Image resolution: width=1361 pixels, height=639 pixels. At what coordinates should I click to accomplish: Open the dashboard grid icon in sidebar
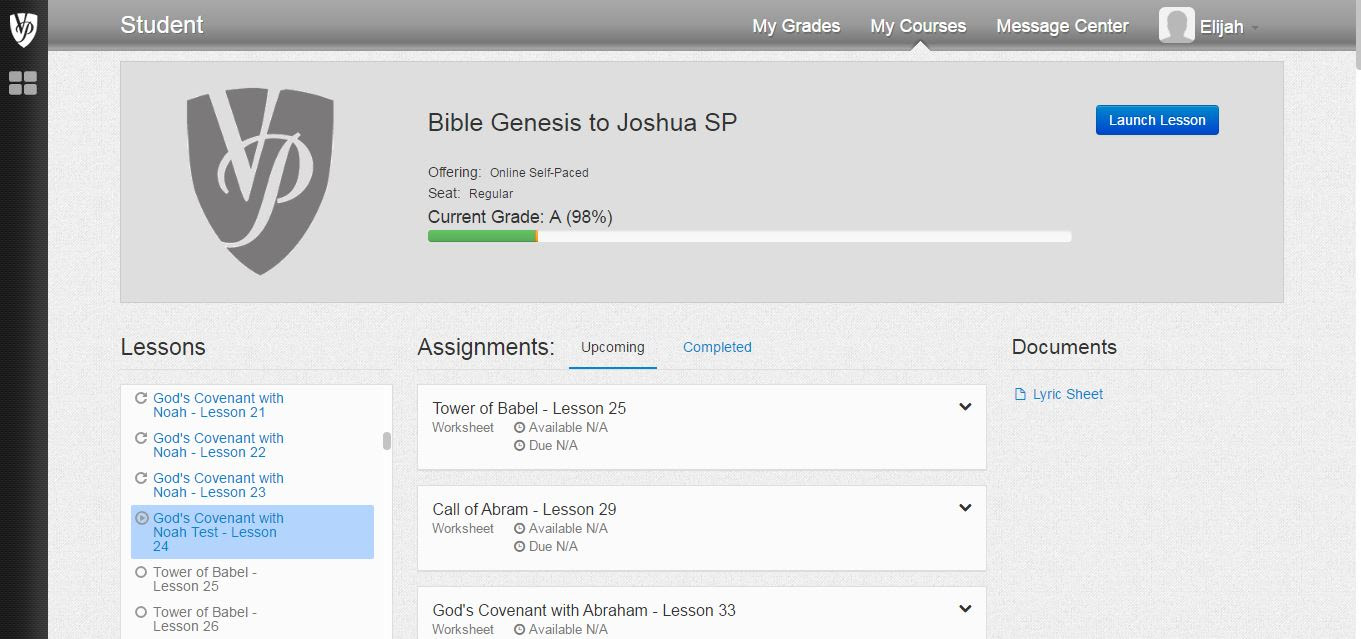pos(23,83)
